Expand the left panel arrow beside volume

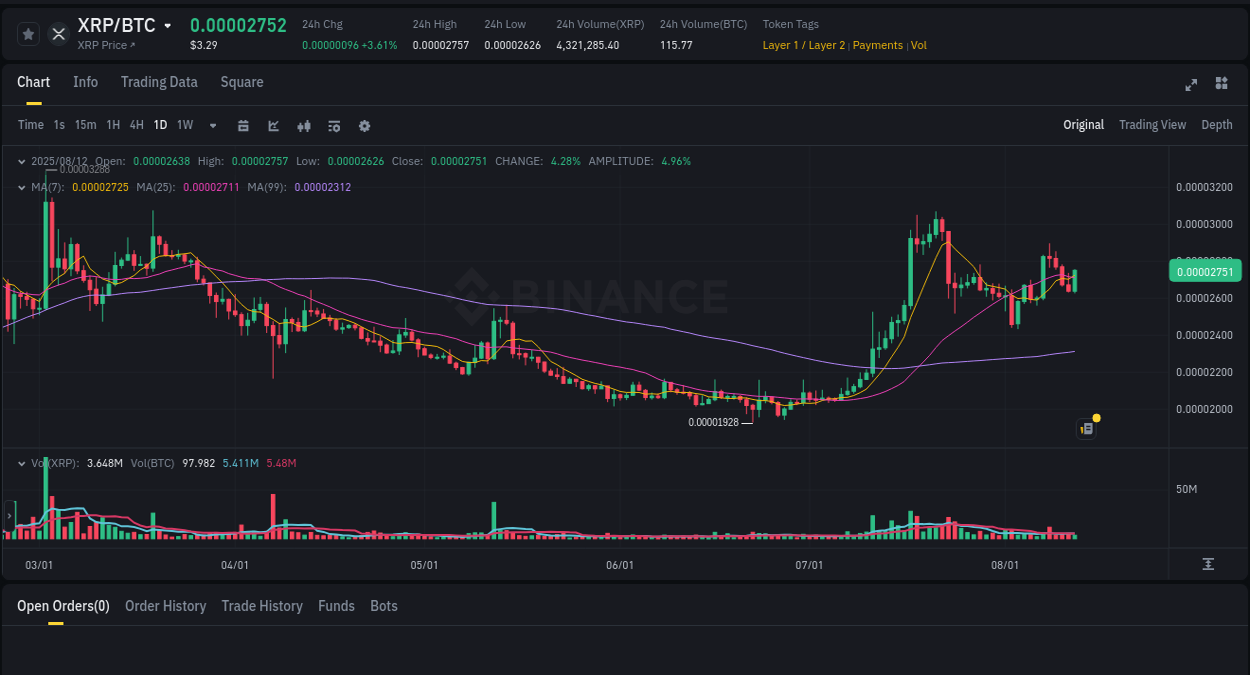tap(9, 516)
